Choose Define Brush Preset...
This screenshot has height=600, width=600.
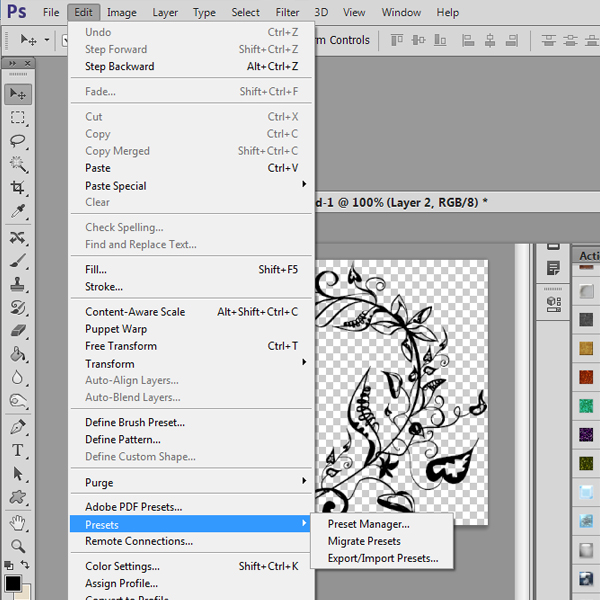point(191,422)
